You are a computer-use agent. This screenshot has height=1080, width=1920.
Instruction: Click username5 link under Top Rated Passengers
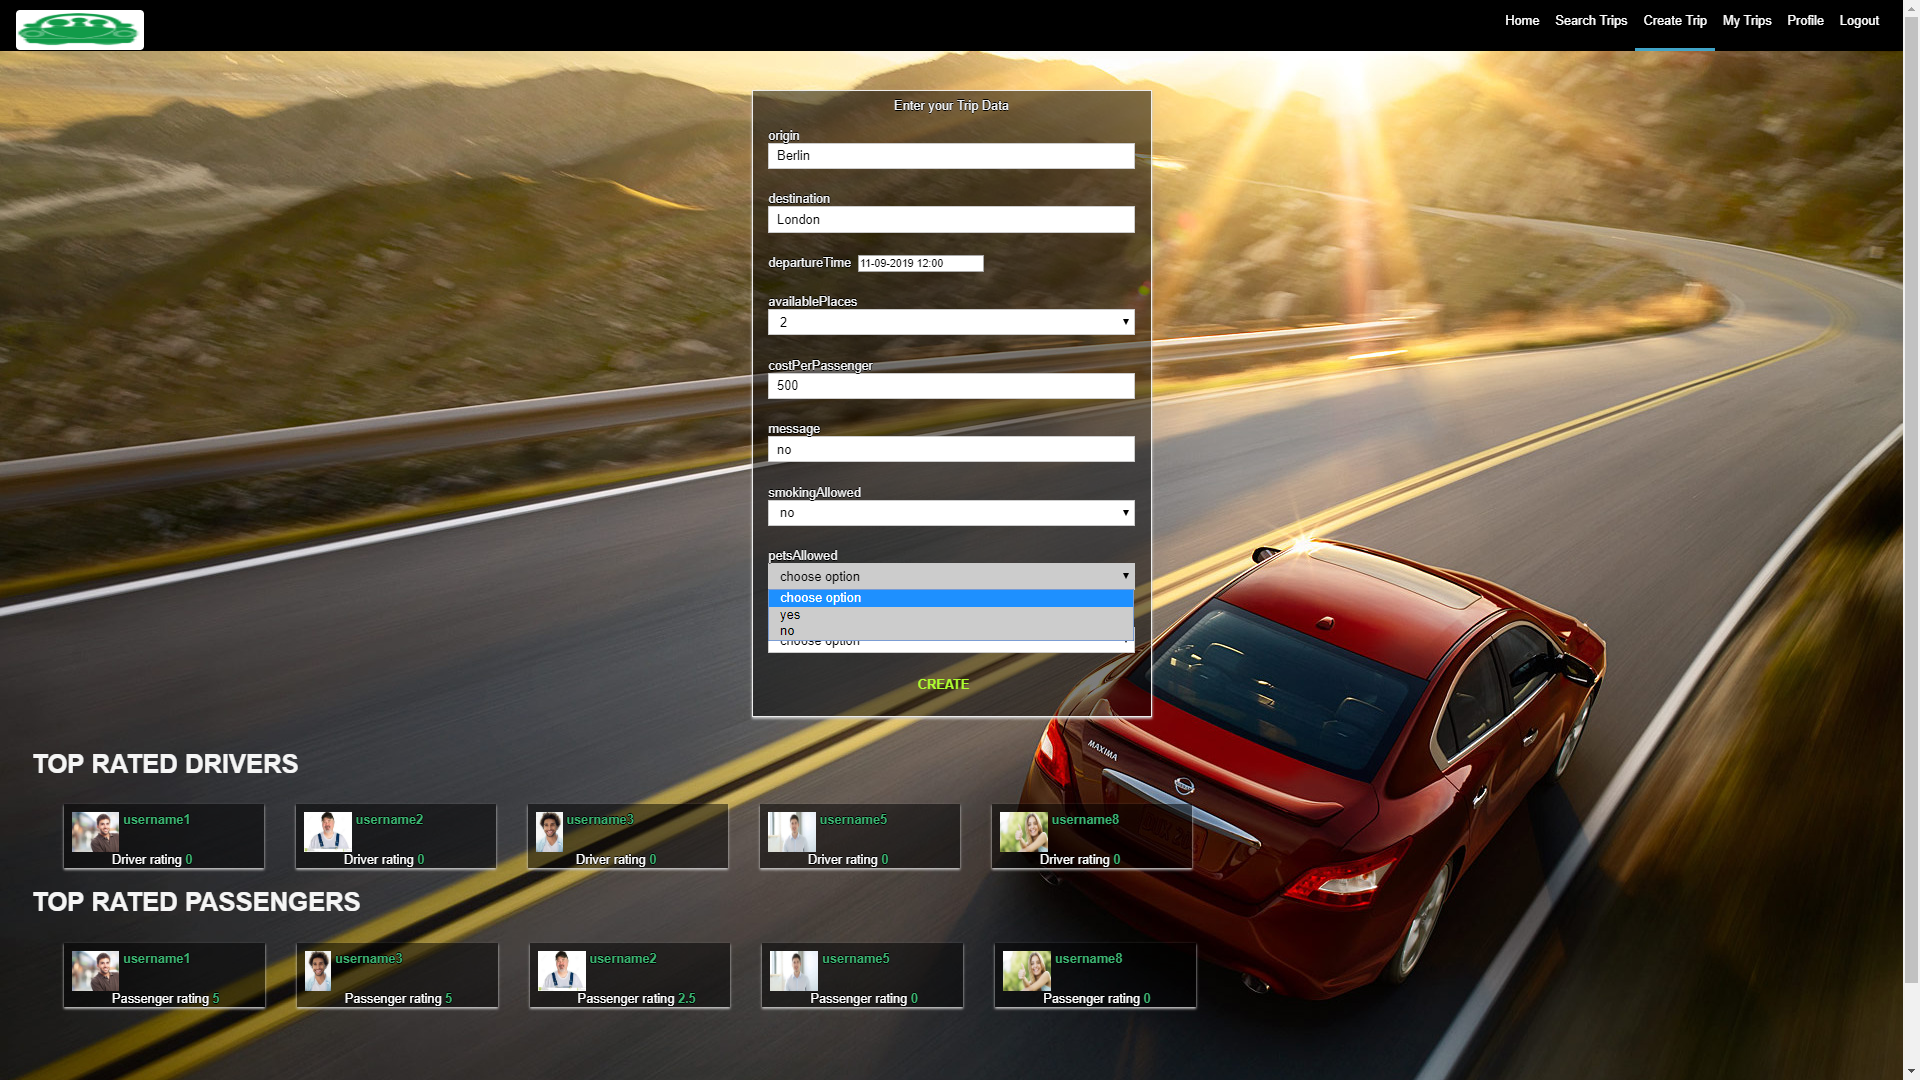(855, 958)
